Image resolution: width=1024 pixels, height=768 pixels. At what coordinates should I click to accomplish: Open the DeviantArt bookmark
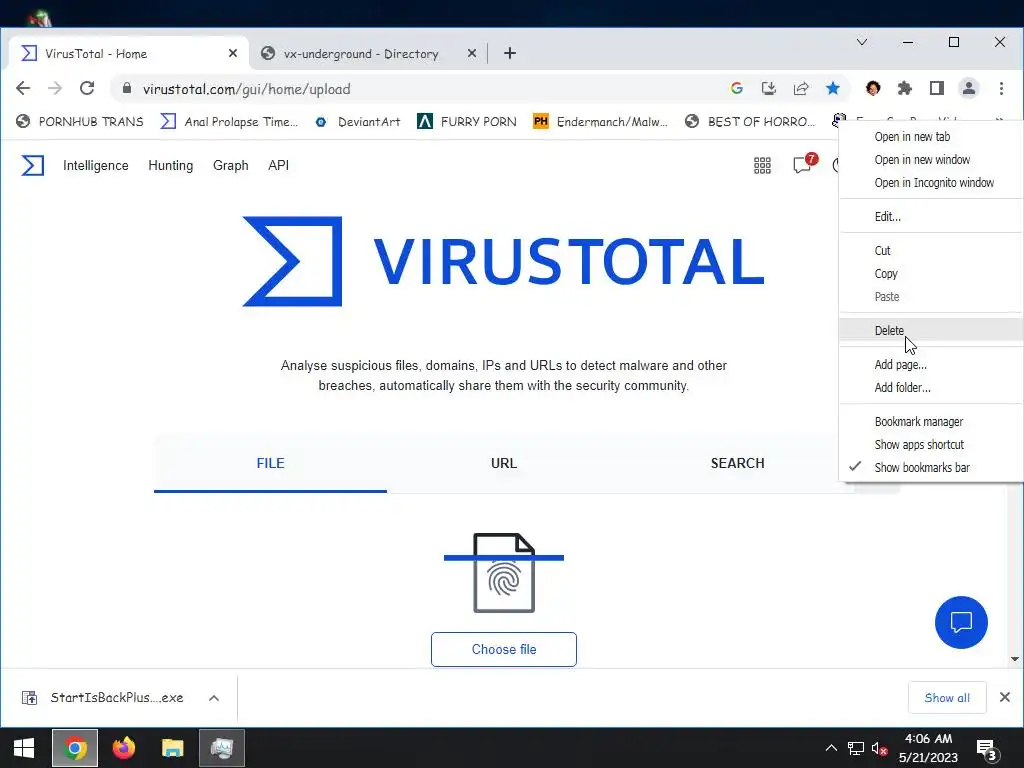[357, 121]
